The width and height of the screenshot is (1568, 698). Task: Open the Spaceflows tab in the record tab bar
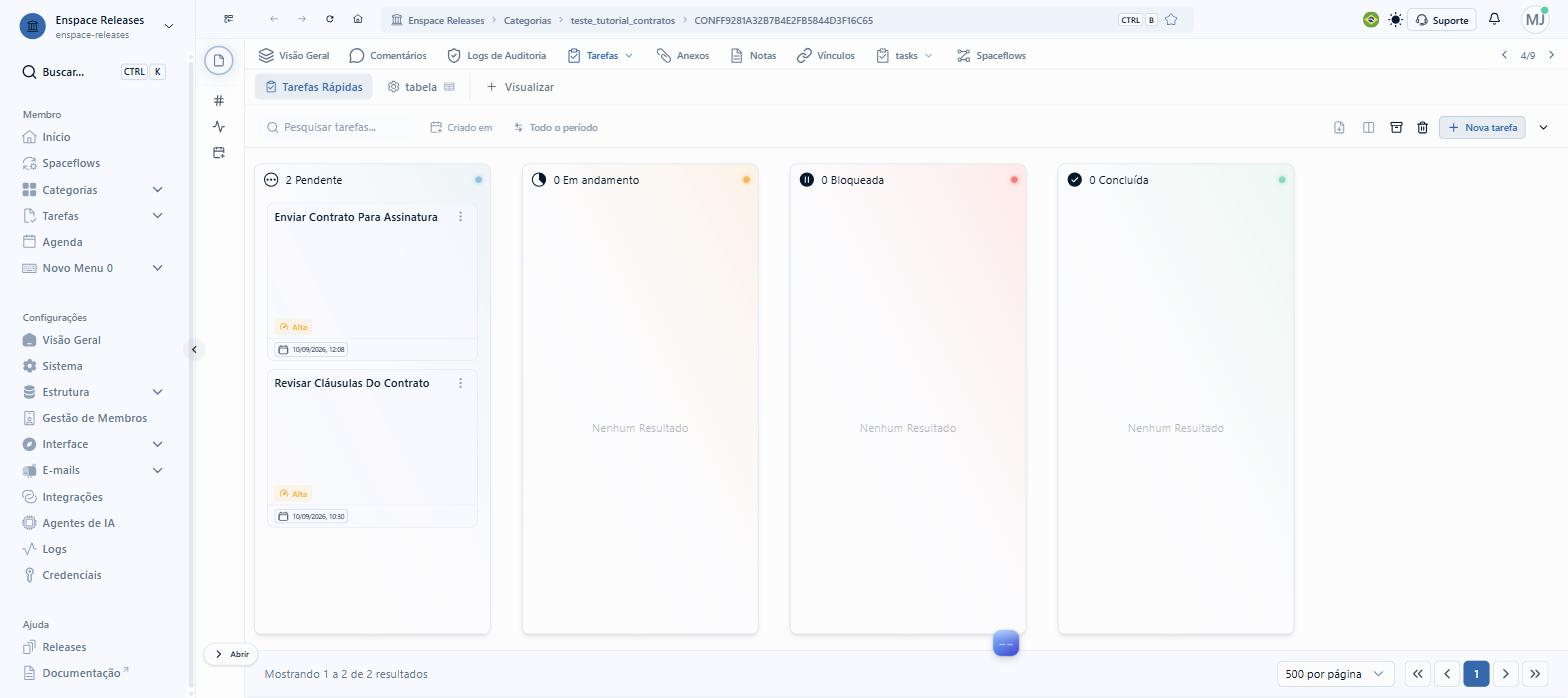tap(991, 56)
